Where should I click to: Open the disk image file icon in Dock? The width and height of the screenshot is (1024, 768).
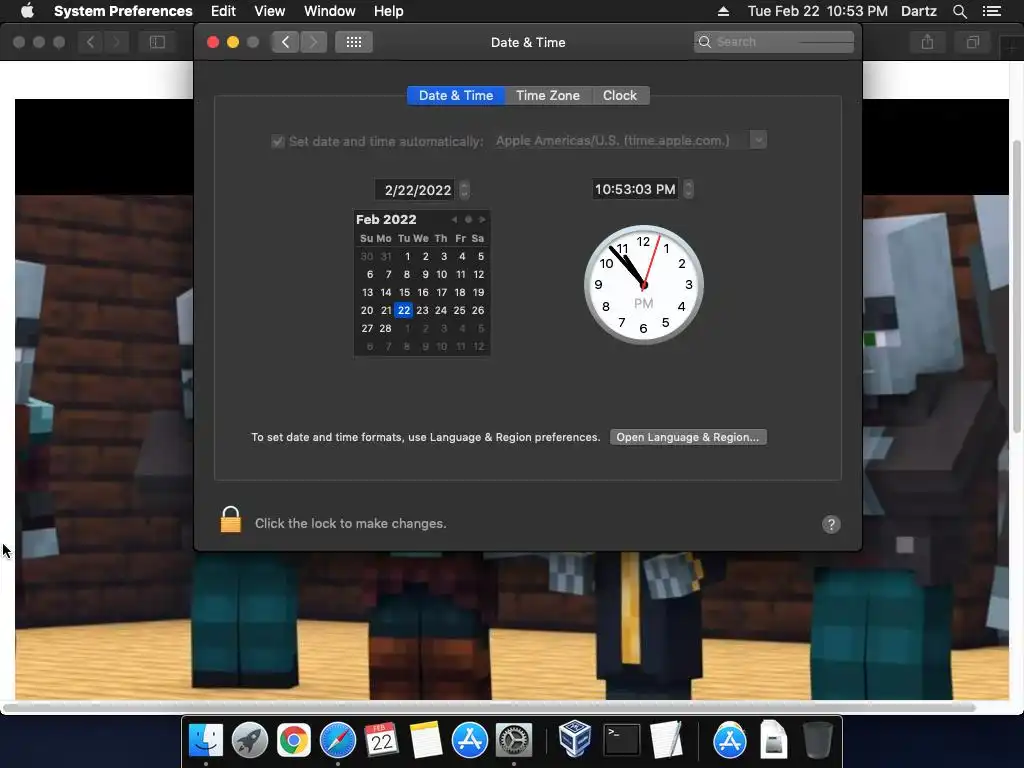pyautogui.click(x=773, y=741)
